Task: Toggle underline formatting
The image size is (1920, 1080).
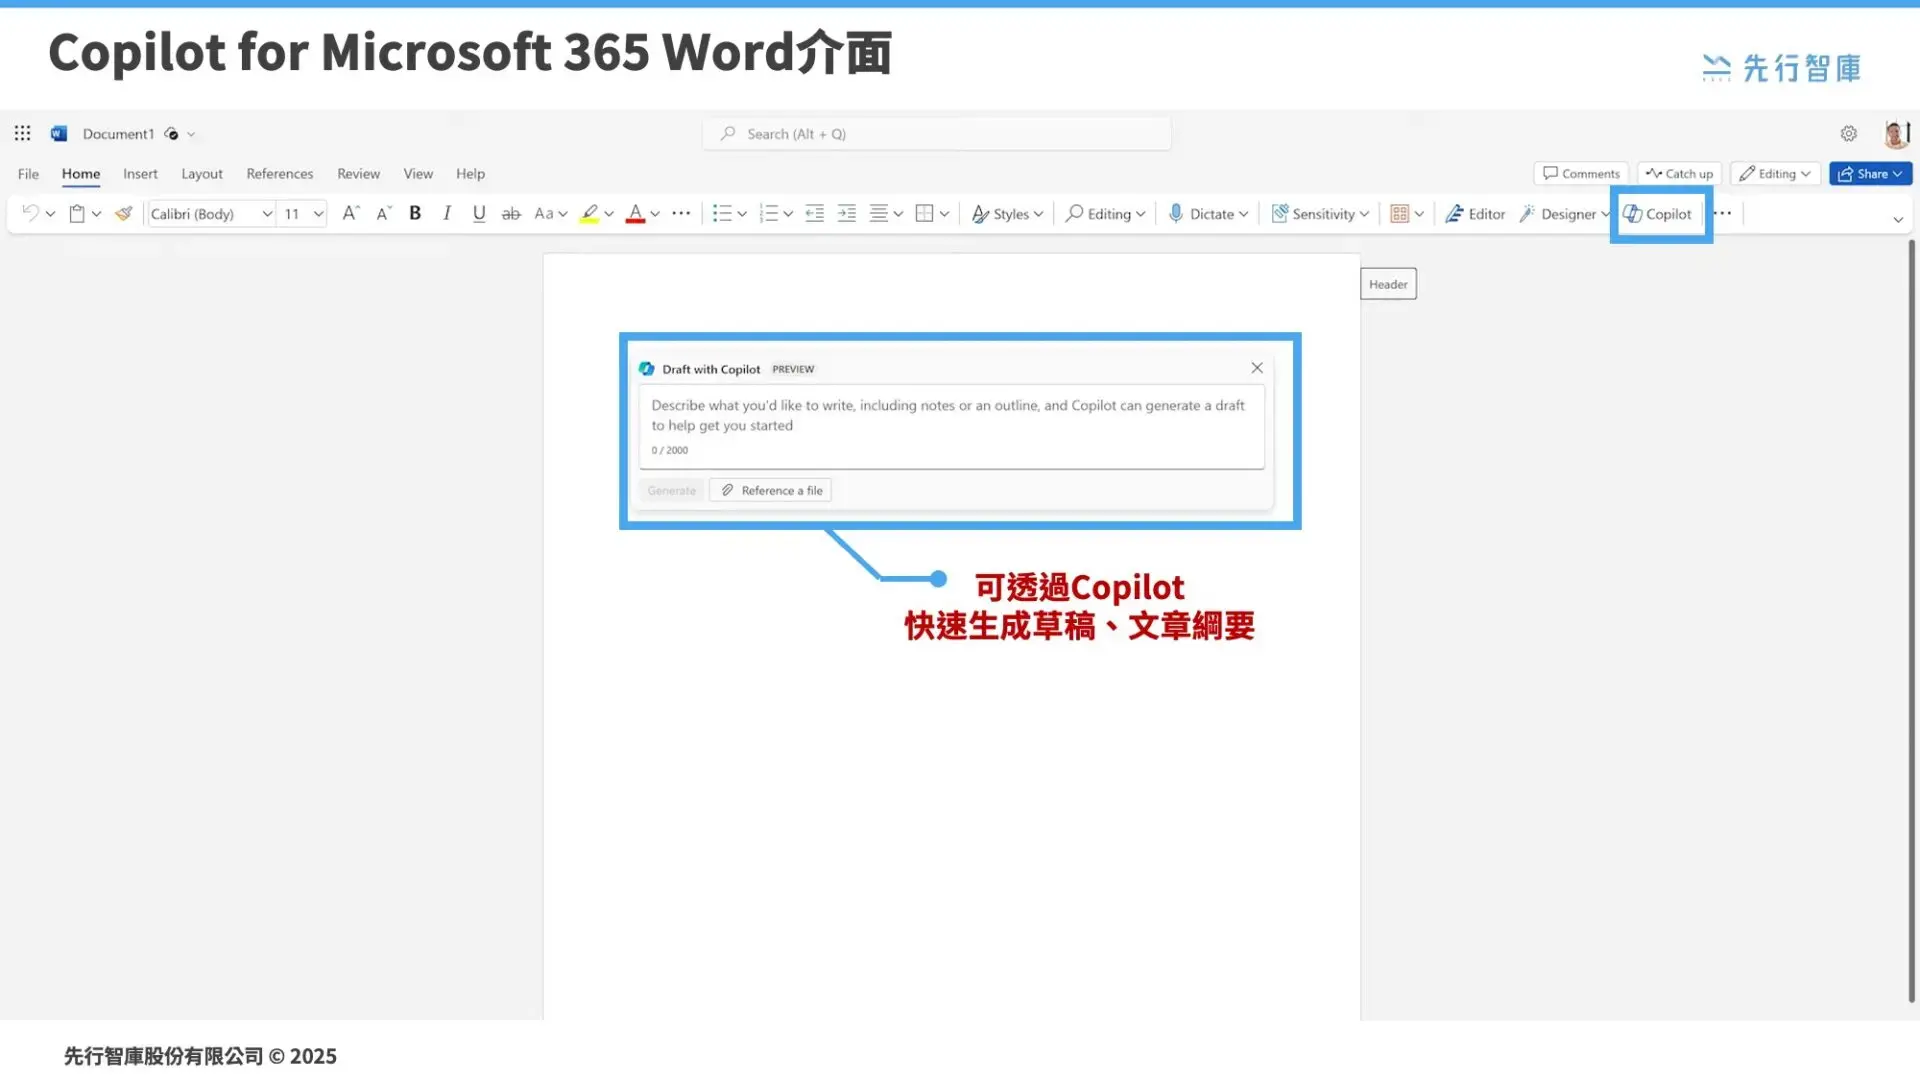Action: tap(479, 213)
